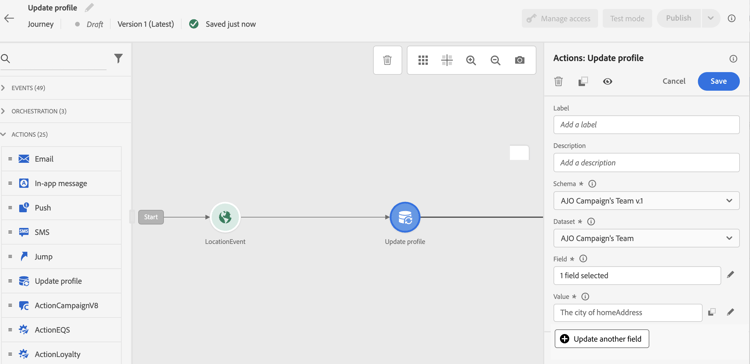Open info icon next to Publish
Screen dimensions: 750x364
click(731, 18)
